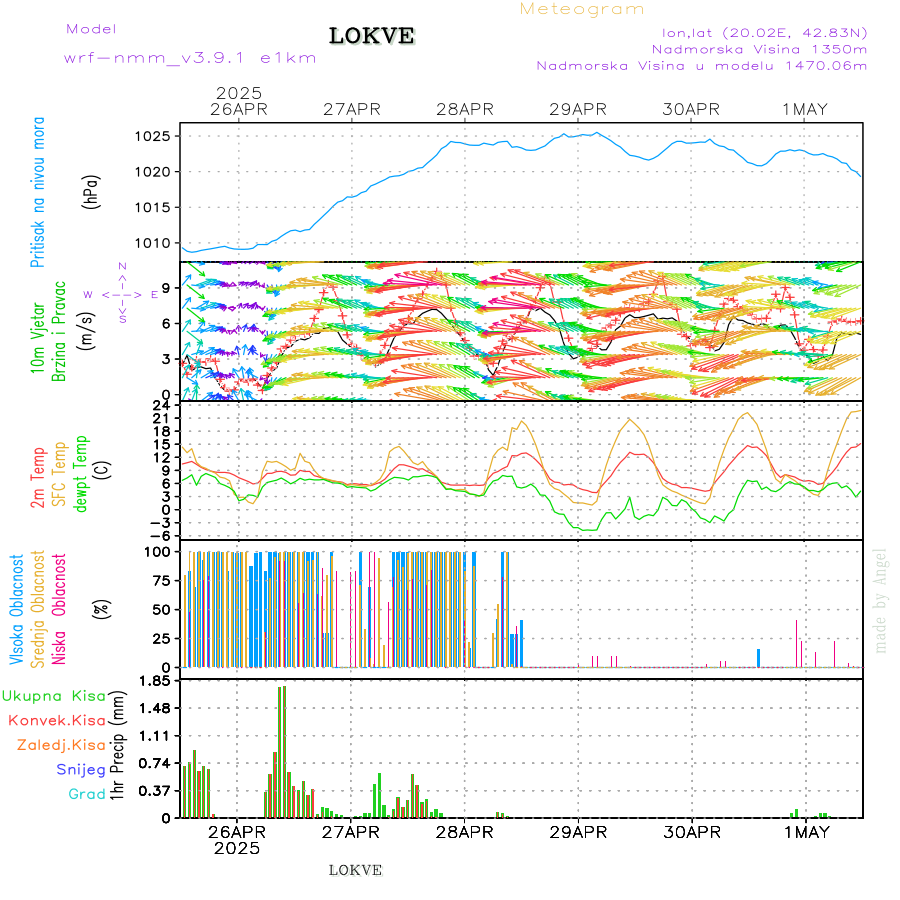Click the N-W-E-S compass rose legend
This screenshot has width=900, height=900.
122,293
